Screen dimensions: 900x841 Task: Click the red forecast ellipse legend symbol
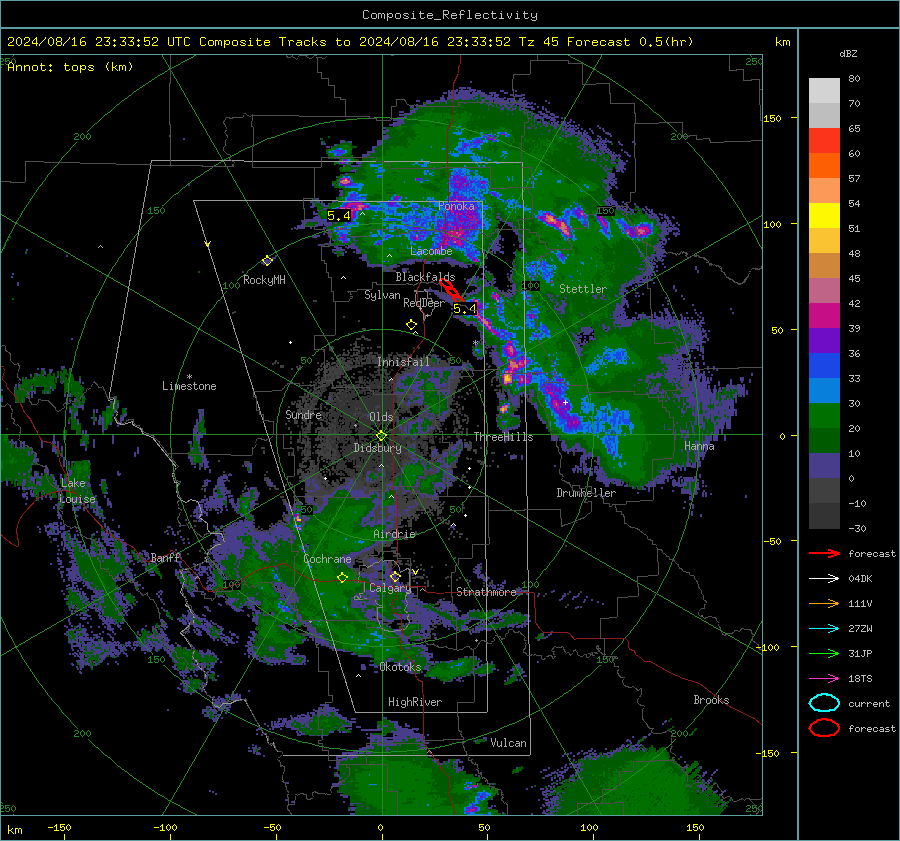824,728
